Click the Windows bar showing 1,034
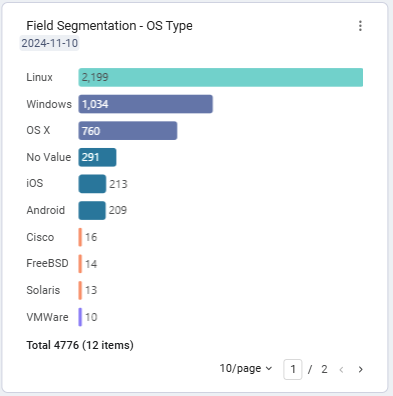393x396 pixels. click(146, 104)
